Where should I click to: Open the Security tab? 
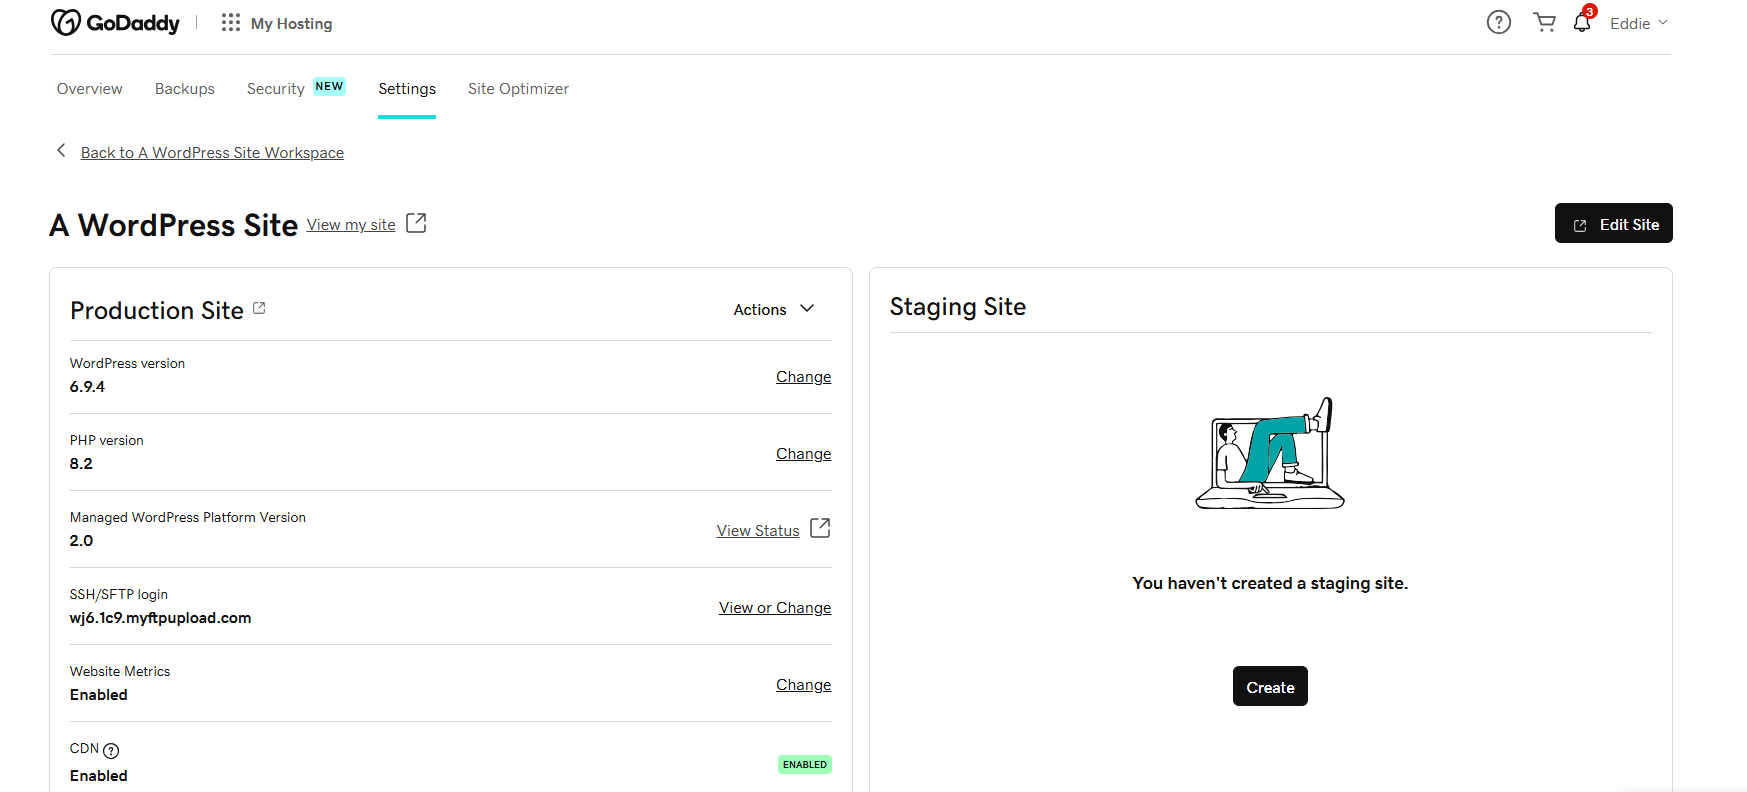click(276, 89)
